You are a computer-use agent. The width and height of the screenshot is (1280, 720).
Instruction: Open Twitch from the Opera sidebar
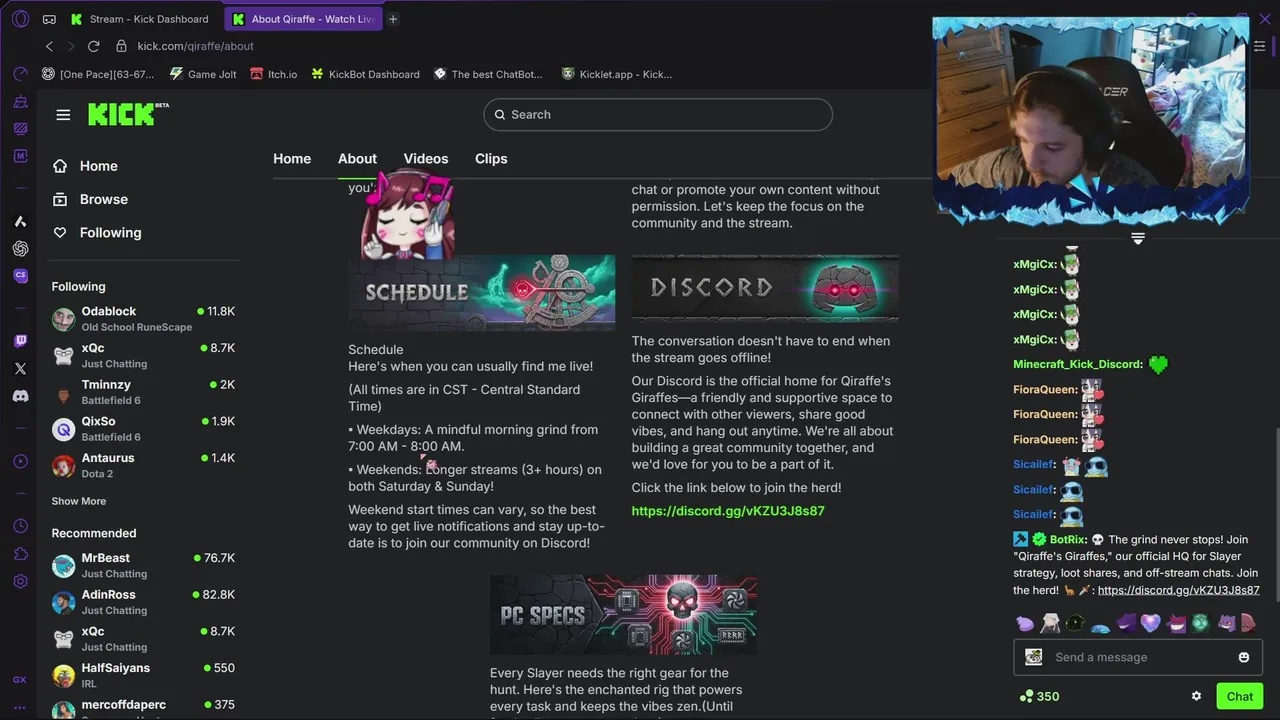[x=20, y=341]
